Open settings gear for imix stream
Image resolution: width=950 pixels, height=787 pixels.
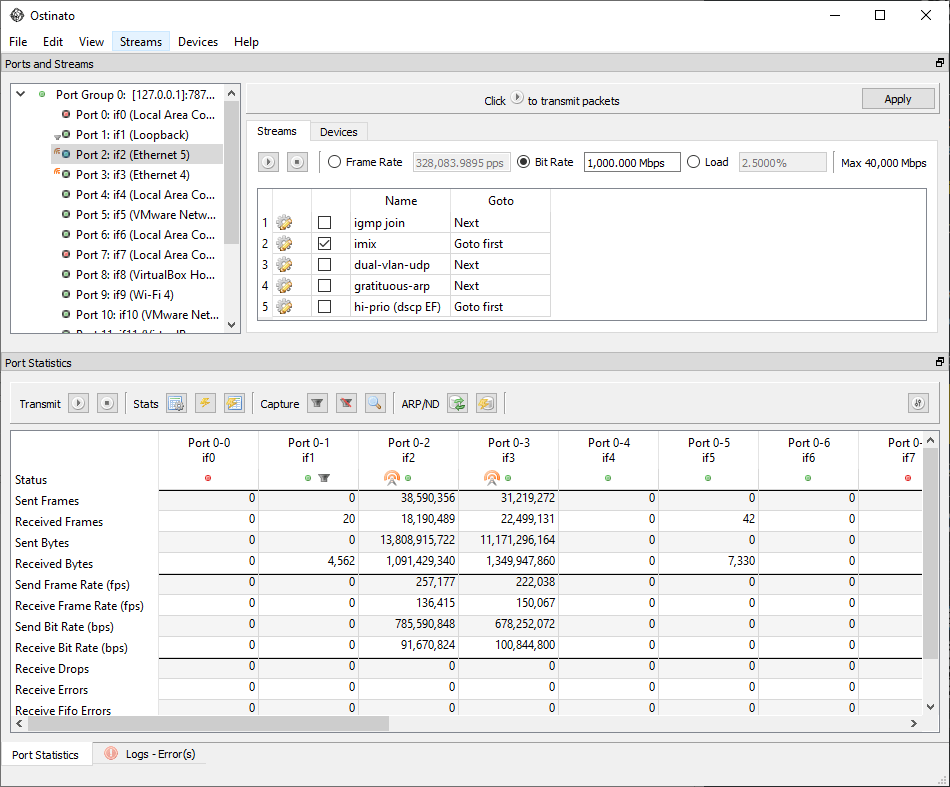(284, 244)
